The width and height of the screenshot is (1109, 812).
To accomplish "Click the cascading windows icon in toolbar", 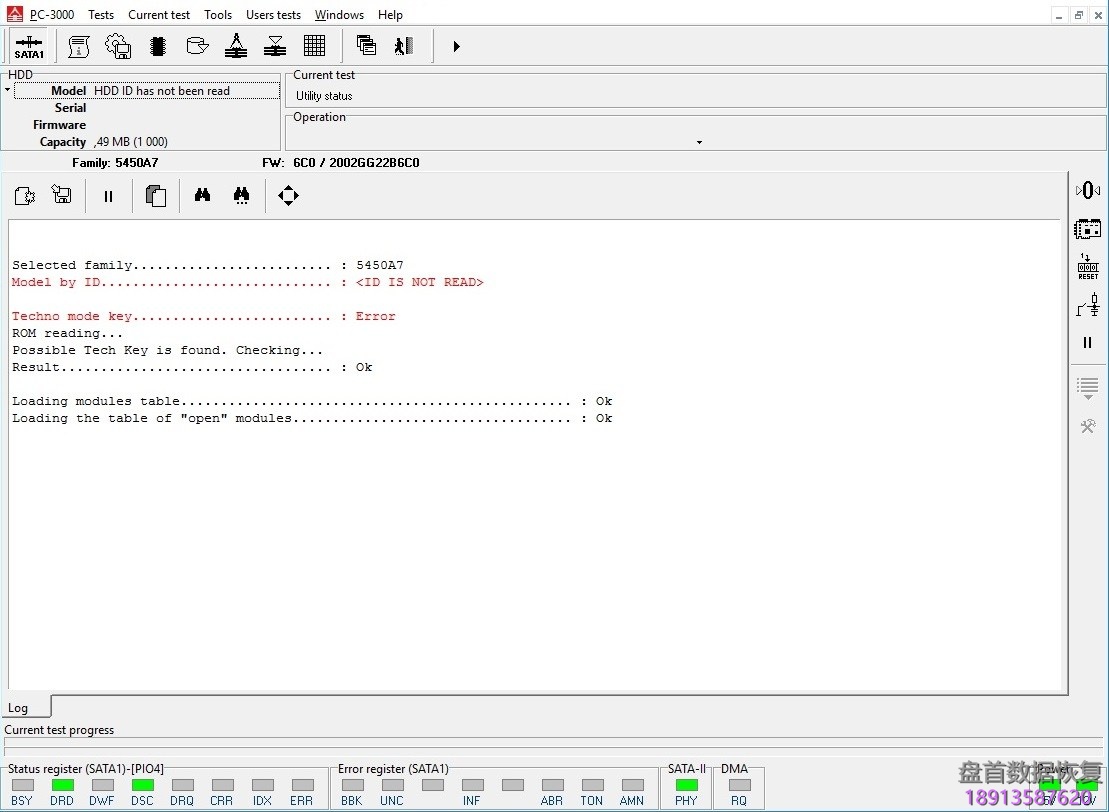I will pos(366,46).
